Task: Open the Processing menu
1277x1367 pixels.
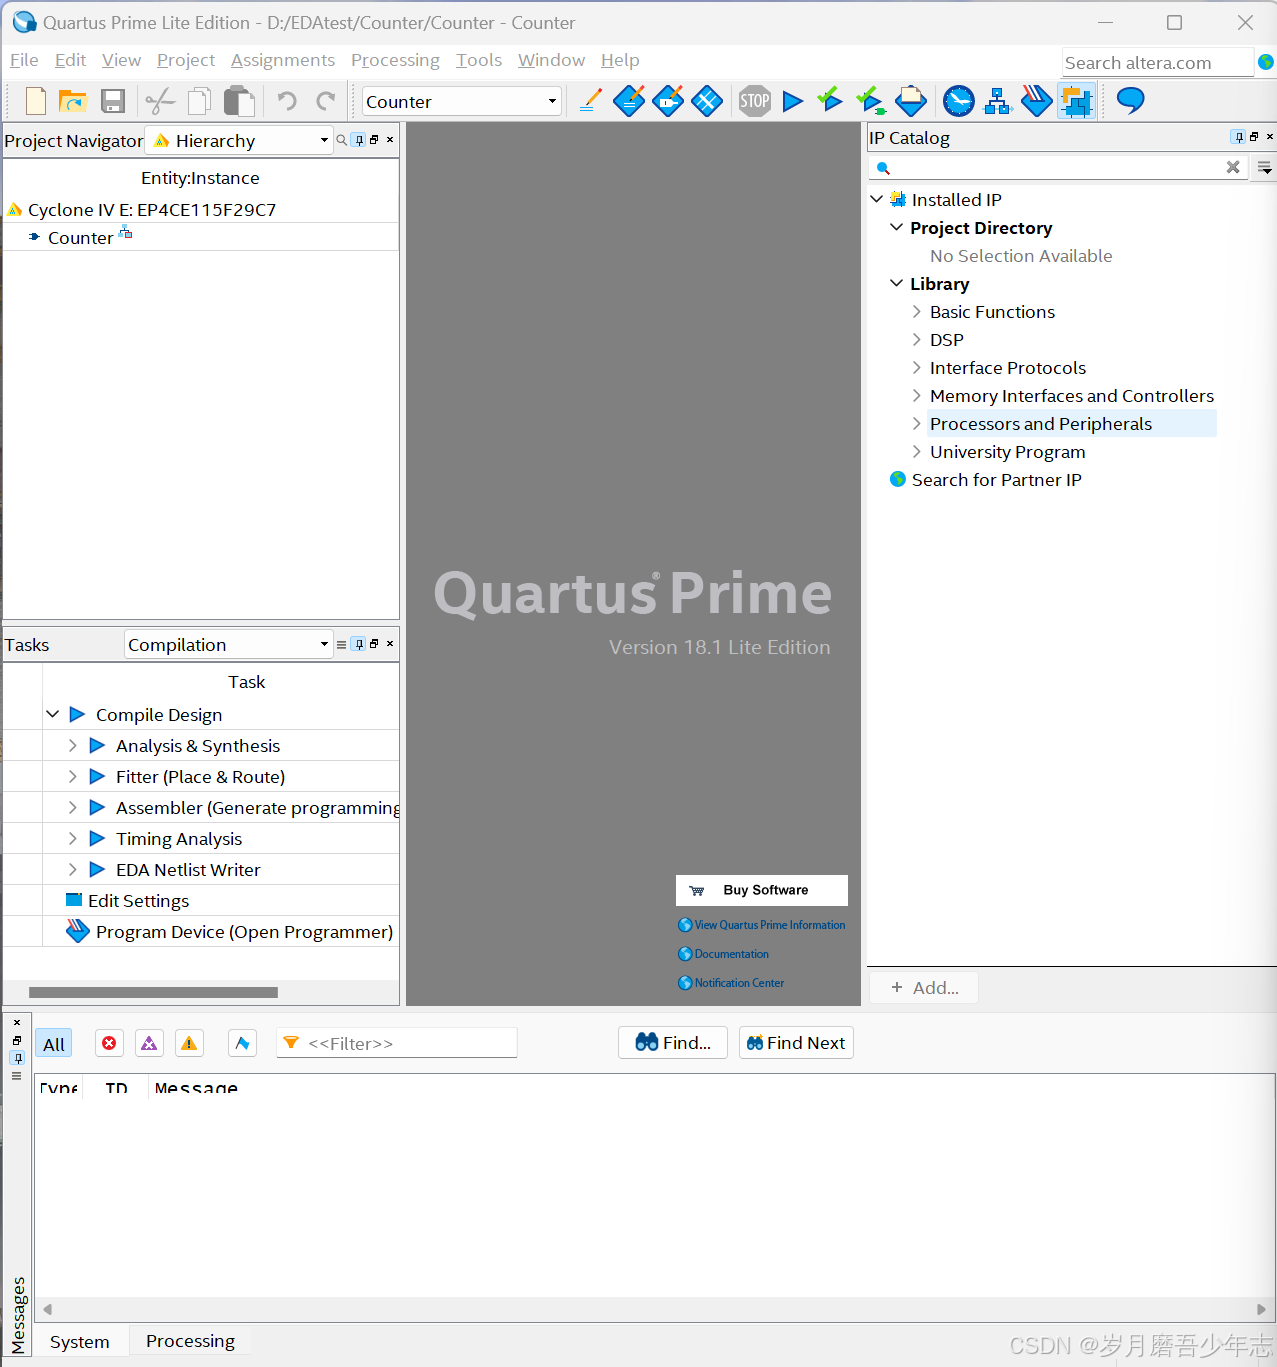Action: [x=395, y=60]
